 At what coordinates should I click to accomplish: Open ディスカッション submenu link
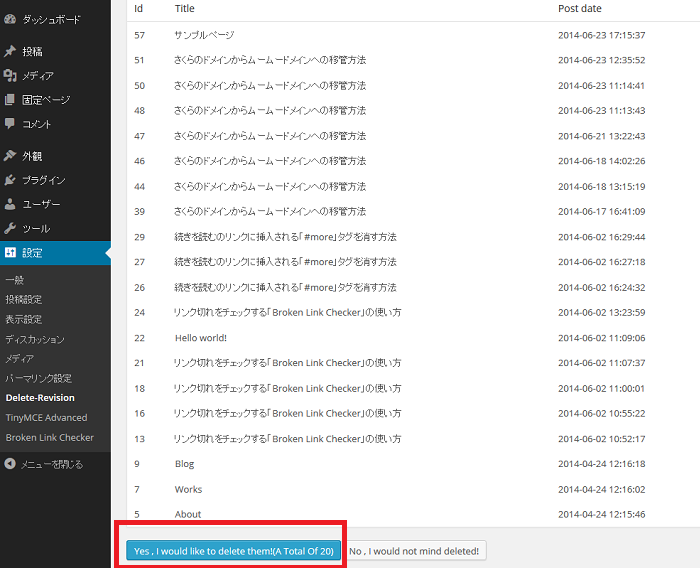pyautogui.click(x=35, y=339)
